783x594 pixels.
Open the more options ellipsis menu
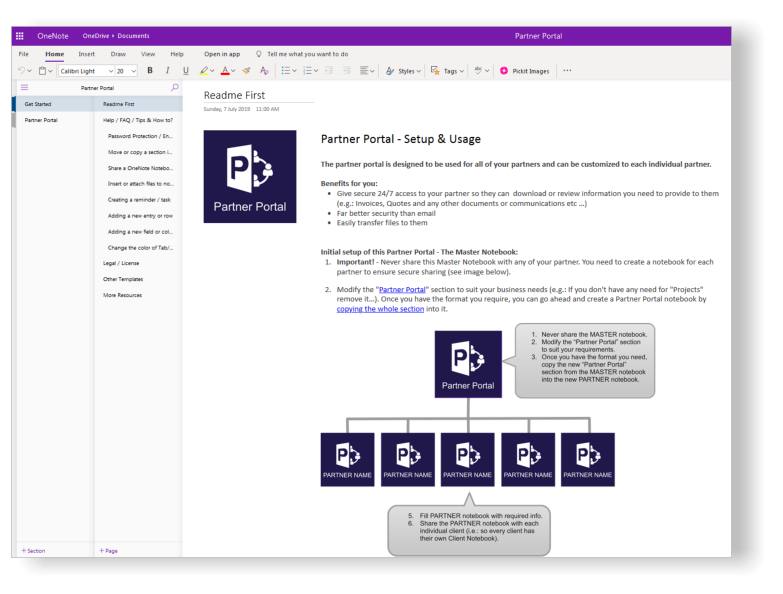567,71
